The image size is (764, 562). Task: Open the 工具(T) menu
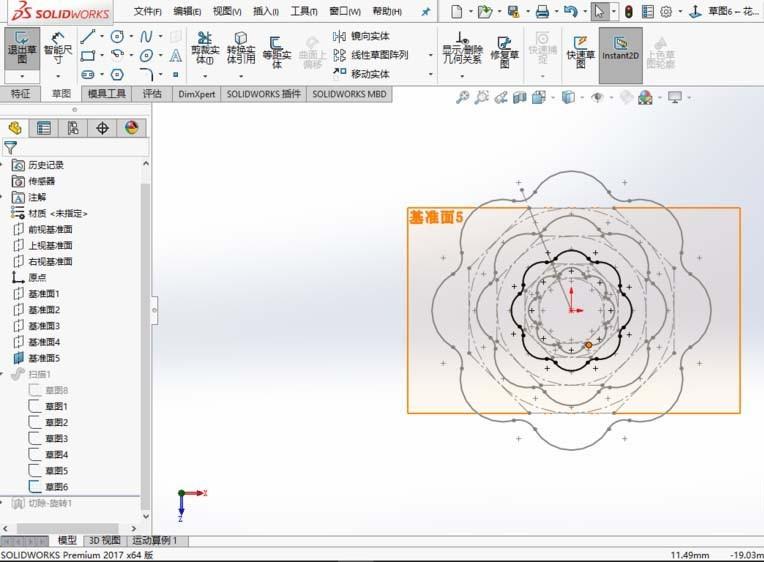[x=304, y=11]
